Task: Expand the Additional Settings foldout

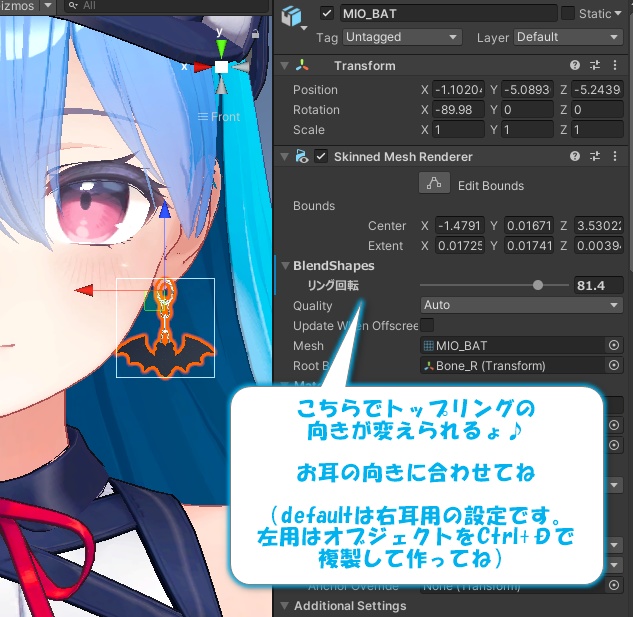Action: point(285,606)
